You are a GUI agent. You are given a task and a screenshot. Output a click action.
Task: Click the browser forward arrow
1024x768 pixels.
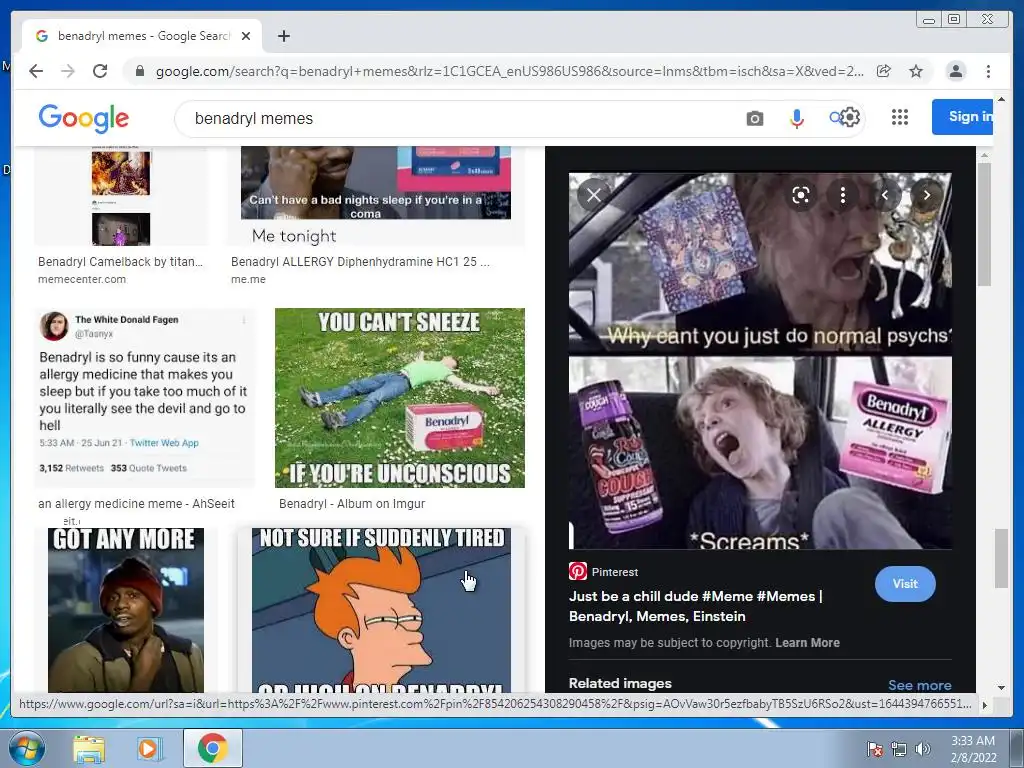click(x=67, y=71)
